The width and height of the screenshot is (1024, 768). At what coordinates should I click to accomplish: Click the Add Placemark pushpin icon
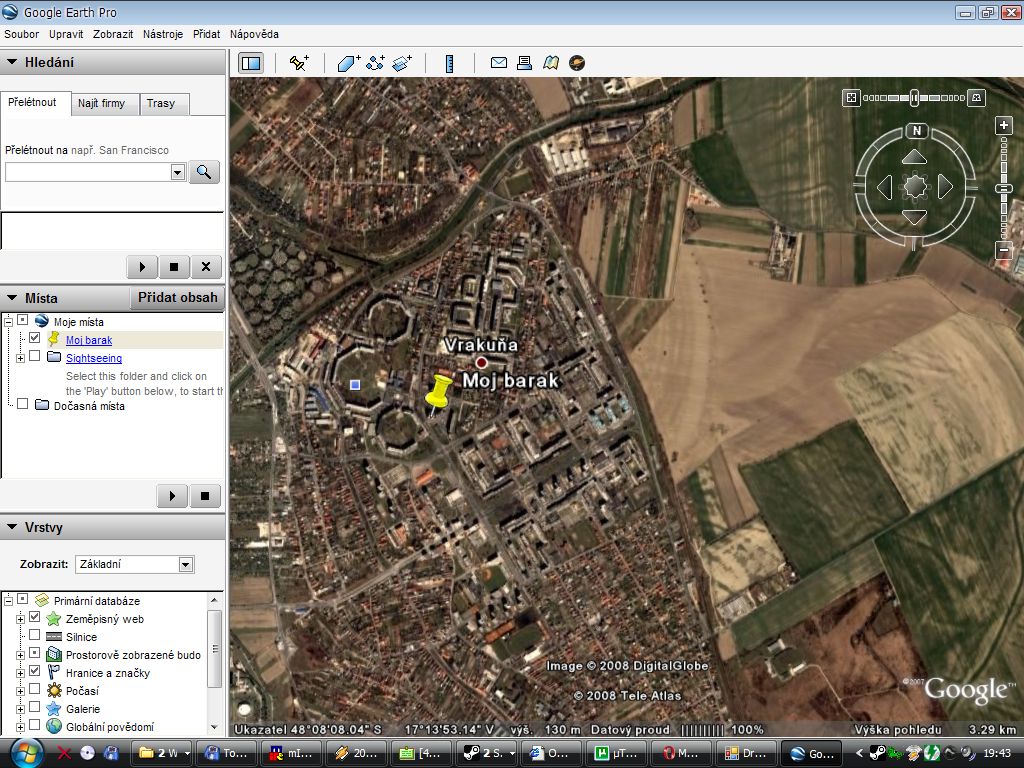coord(299,63)
